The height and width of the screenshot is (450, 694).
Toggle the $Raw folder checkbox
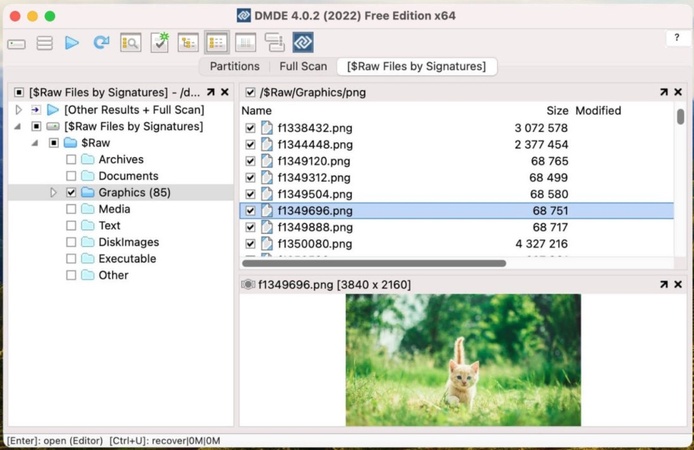(54, 143)
